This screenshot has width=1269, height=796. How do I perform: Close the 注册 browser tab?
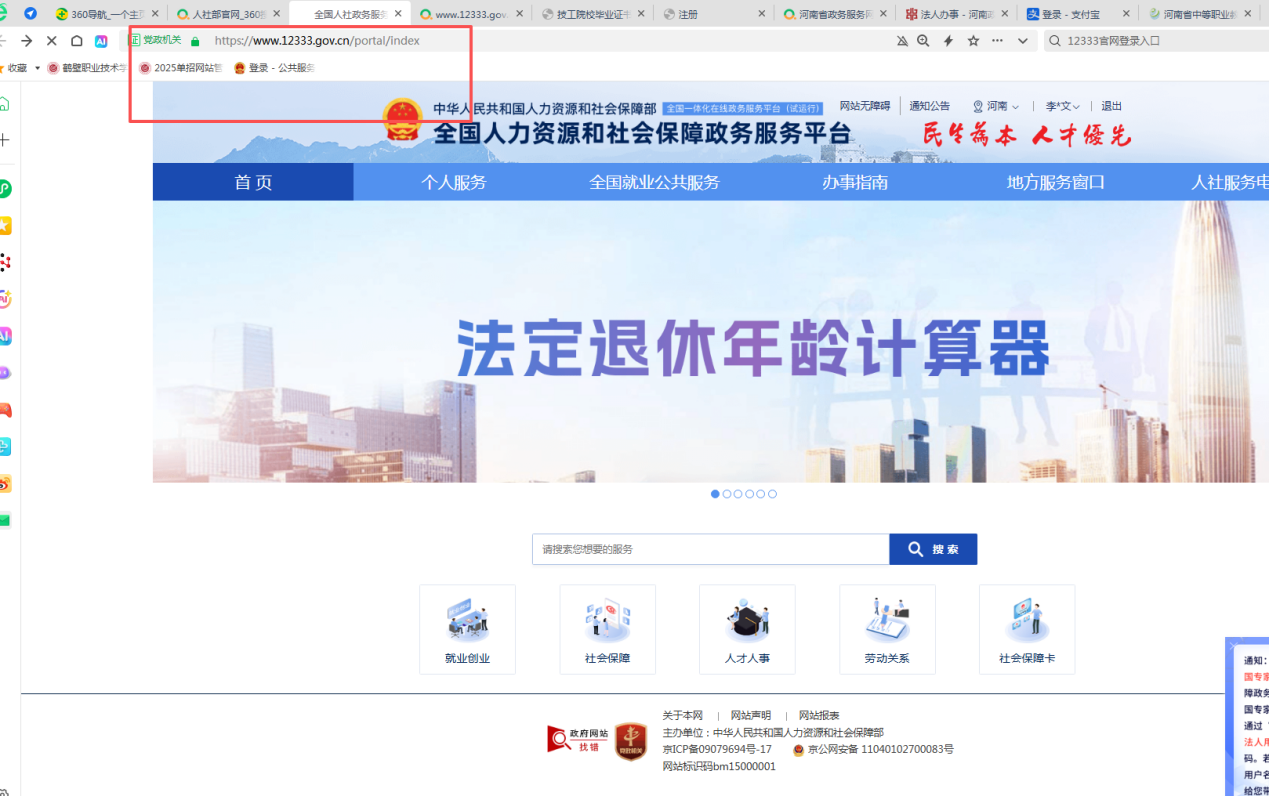762,14
